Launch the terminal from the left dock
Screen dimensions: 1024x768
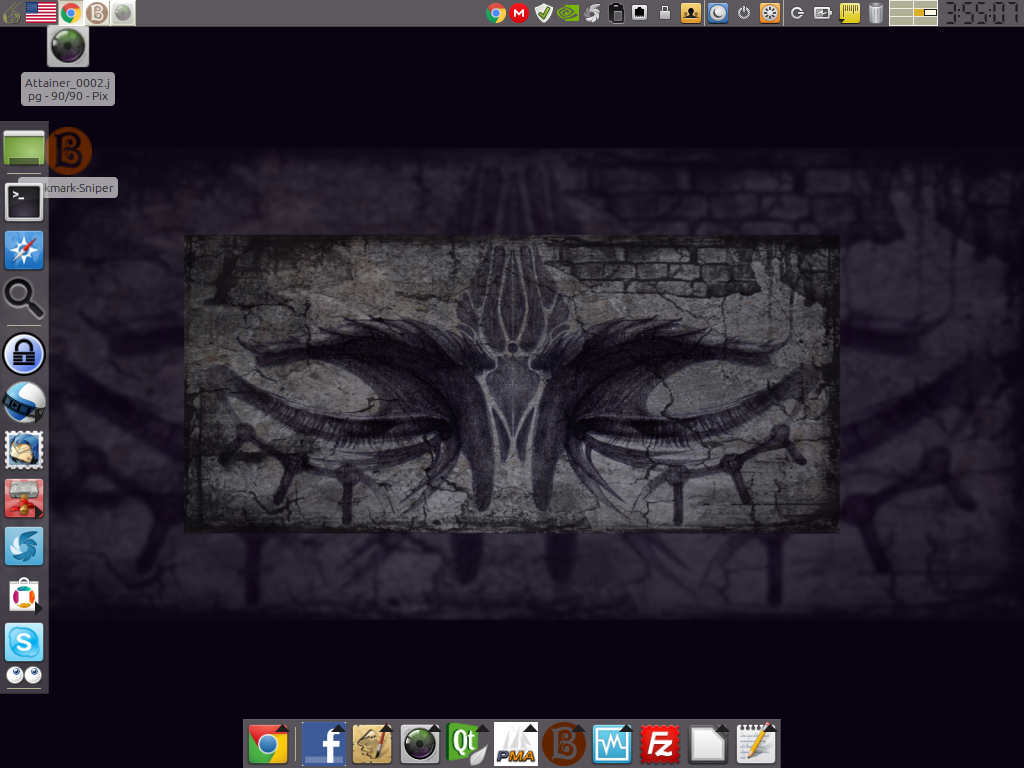point(24,202)
